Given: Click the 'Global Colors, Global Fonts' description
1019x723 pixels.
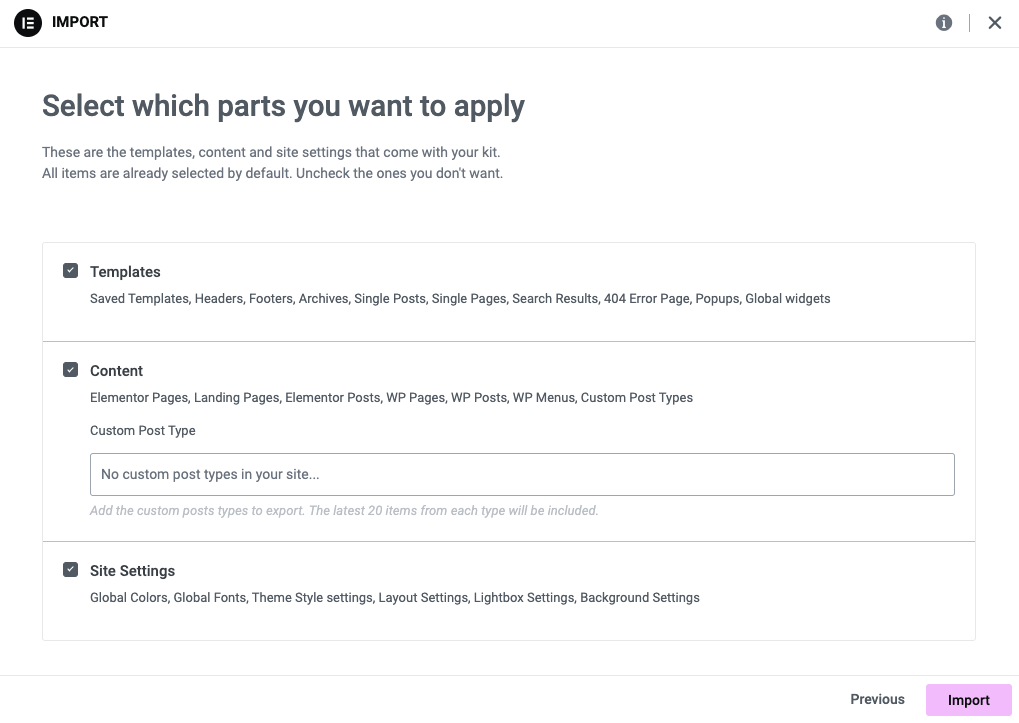Looking at the screenshot, I should tap(394, 597).
